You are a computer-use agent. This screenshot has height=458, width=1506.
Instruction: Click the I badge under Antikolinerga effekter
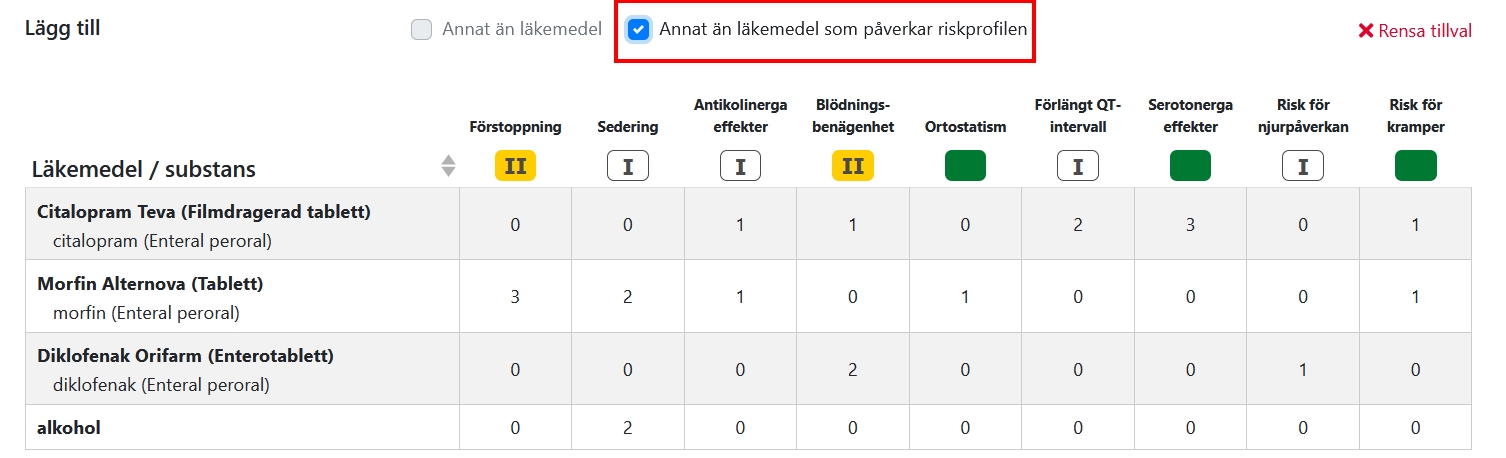click(x=740, y=166)
